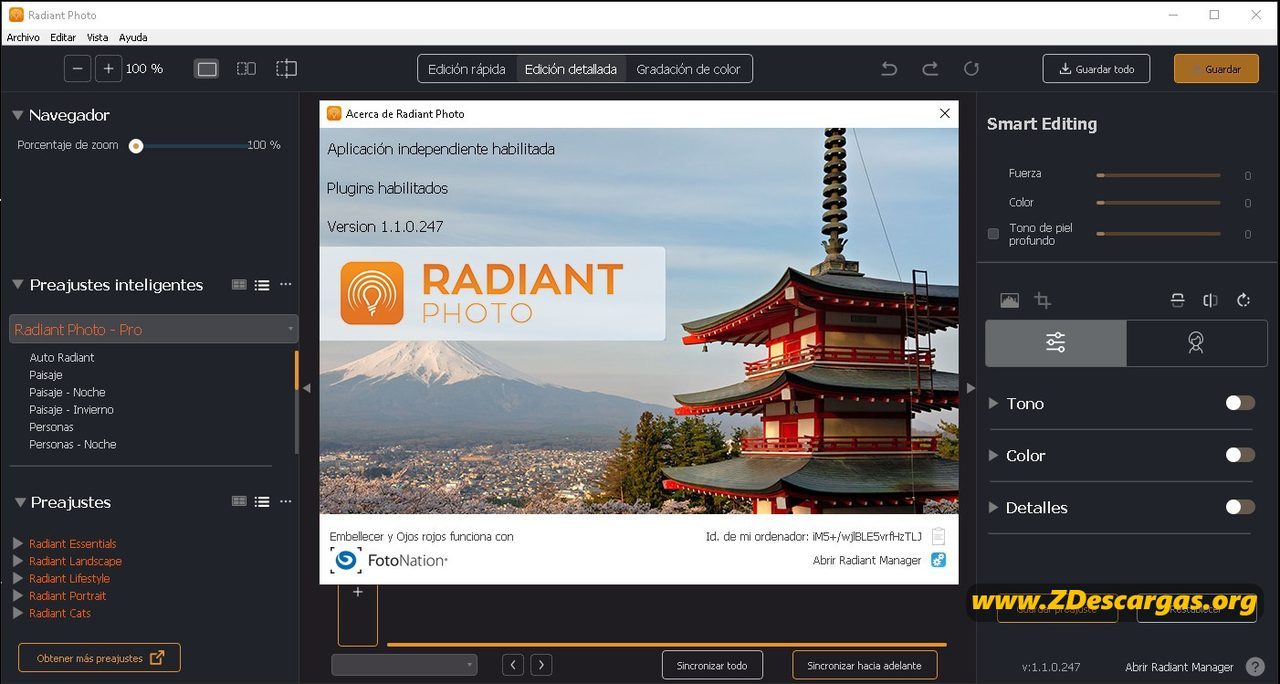Collapse Preajustes inteligentes section
This screenshot has width=1280, height=684.
[x=17, y=285]
